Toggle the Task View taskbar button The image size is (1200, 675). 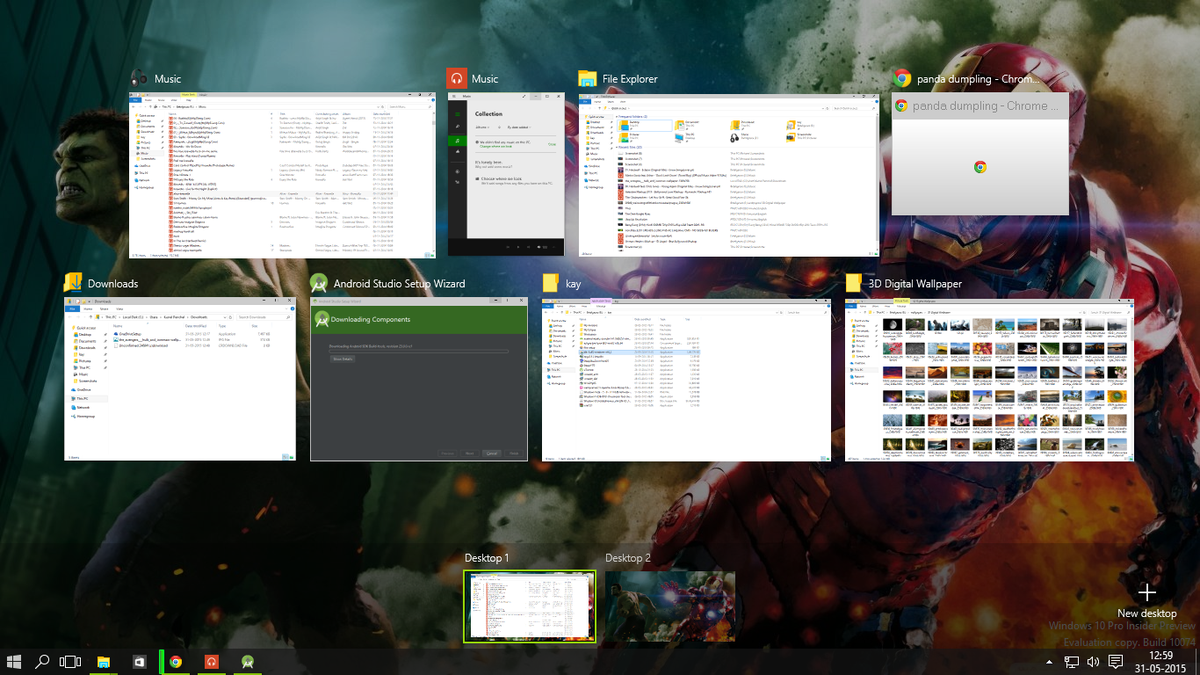click(71, 661)
